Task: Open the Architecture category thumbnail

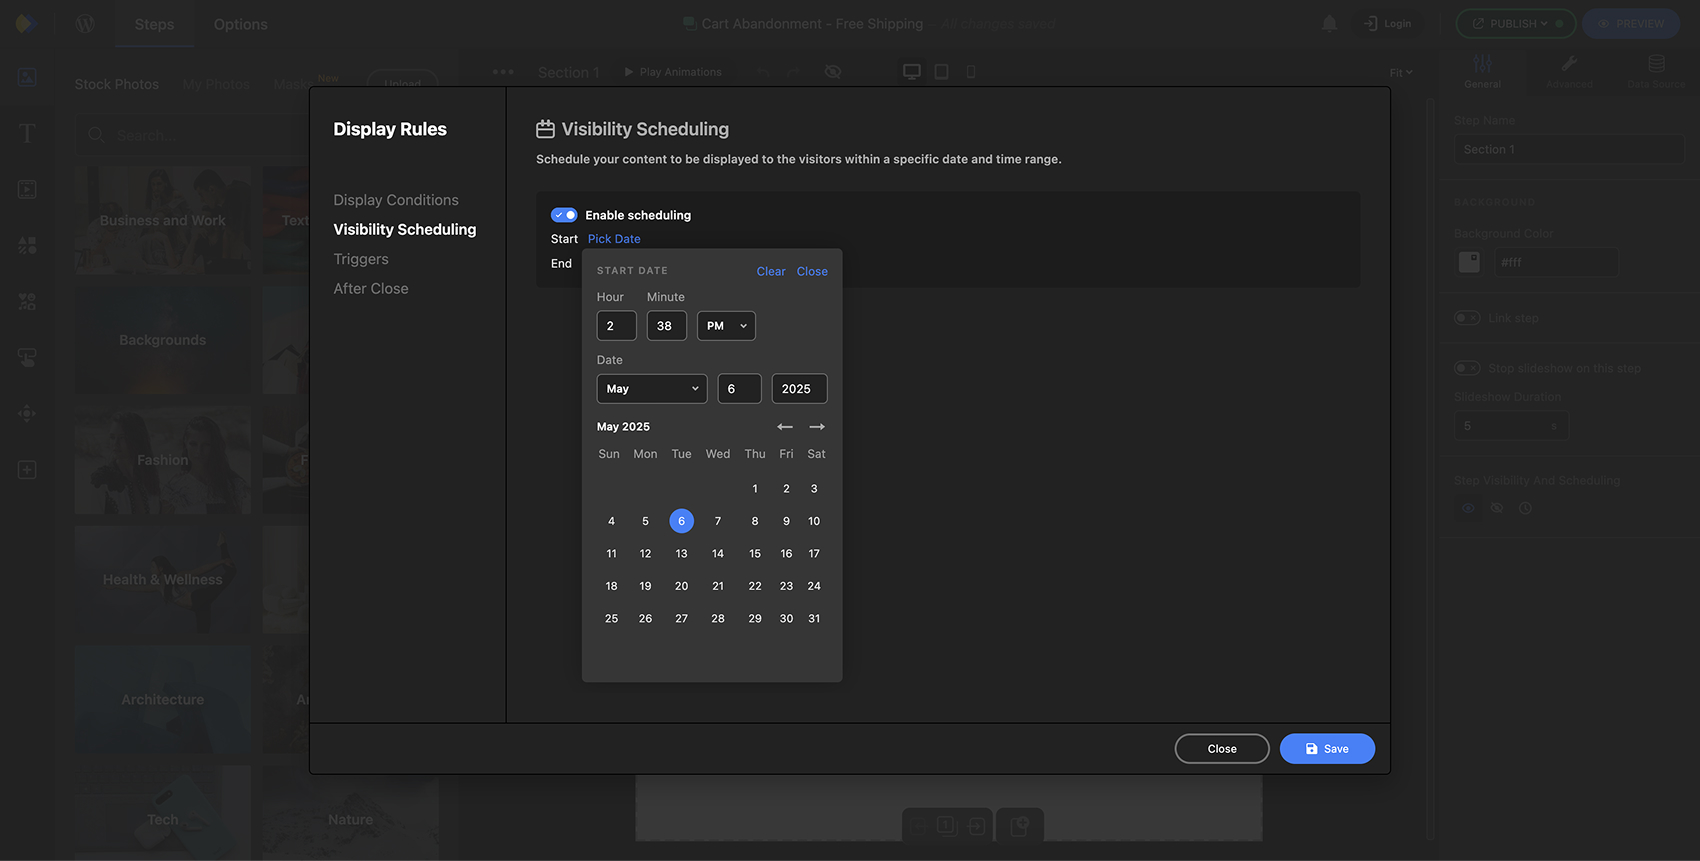Action: (x=163, y=700)
